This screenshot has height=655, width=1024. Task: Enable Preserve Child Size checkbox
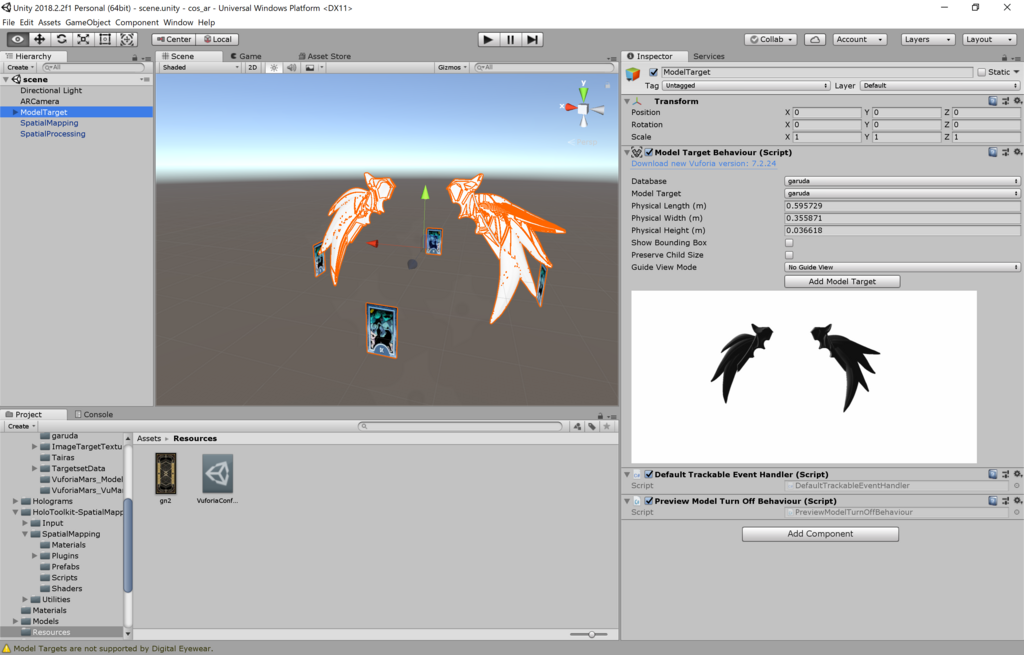pyautogui.click(x=789, y=255)
